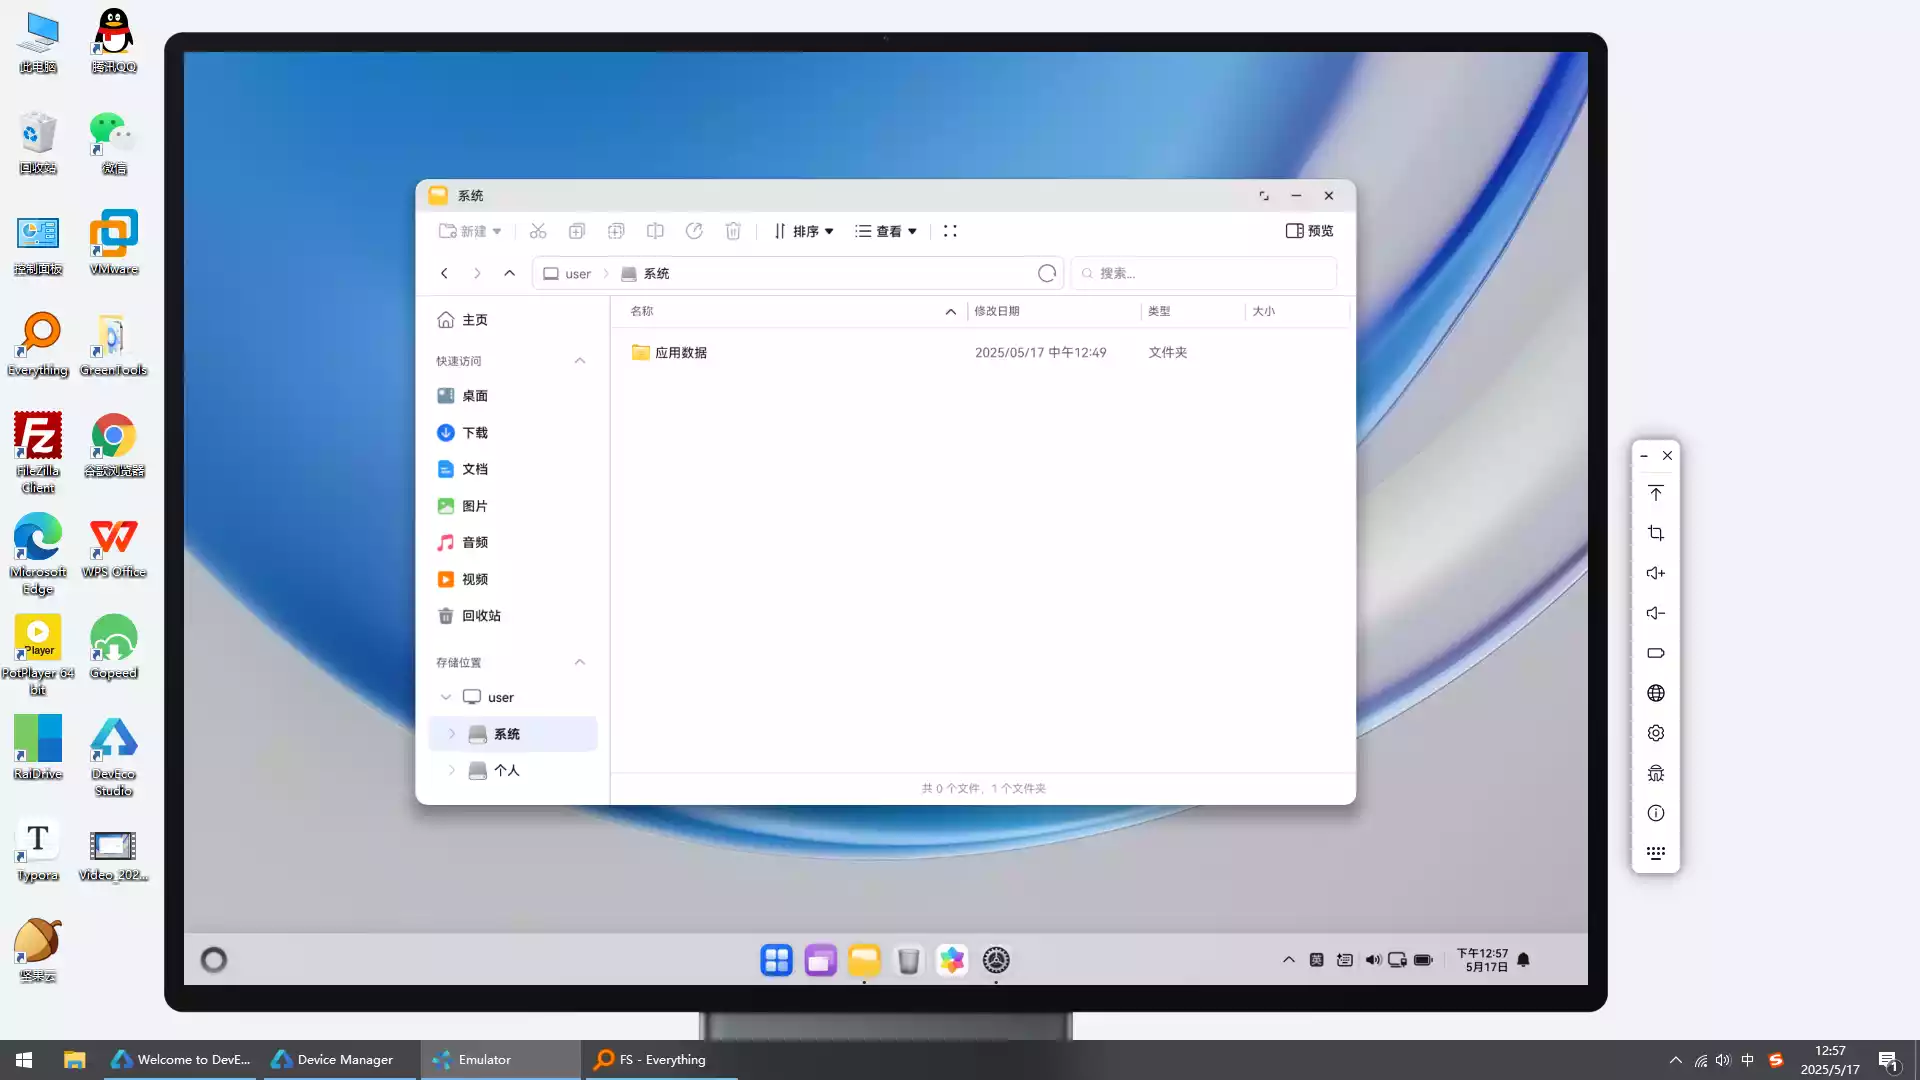Click the emulator bug debug icon
Image resolution: width=1920 pixels, height=1080 pixels.
click(x=1656, y=773)
